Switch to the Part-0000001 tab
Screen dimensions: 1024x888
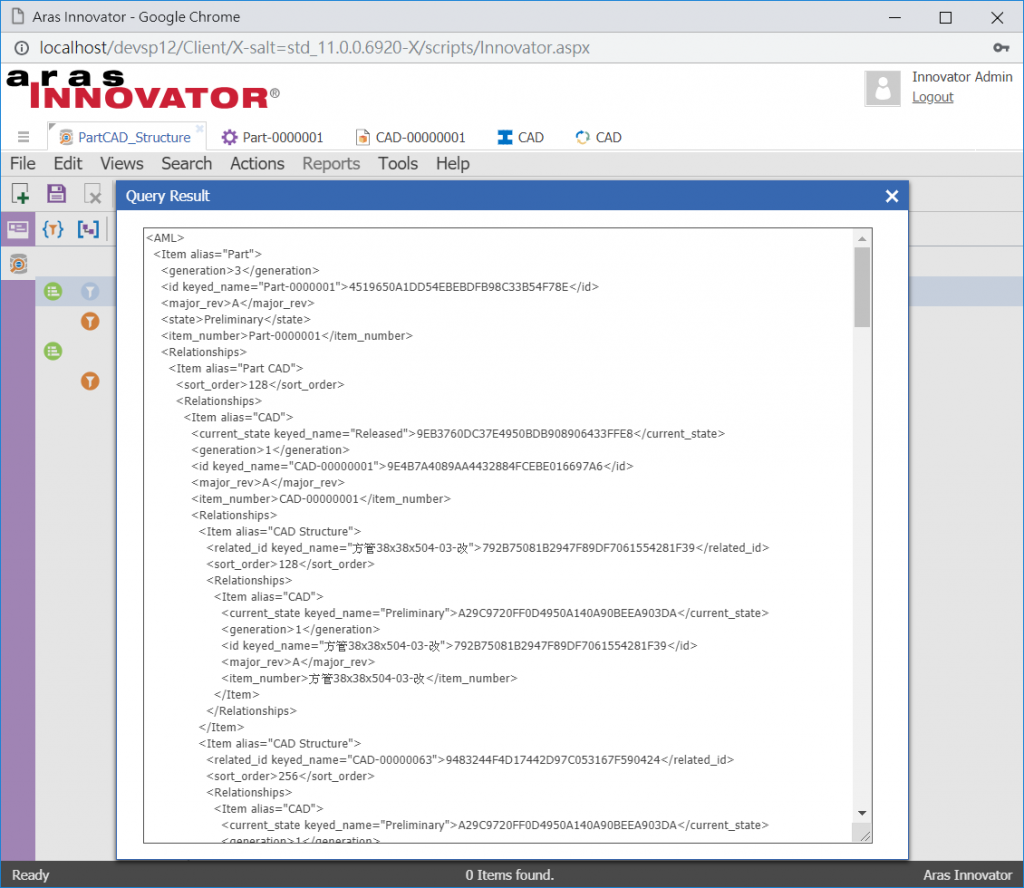pos(272,137)
